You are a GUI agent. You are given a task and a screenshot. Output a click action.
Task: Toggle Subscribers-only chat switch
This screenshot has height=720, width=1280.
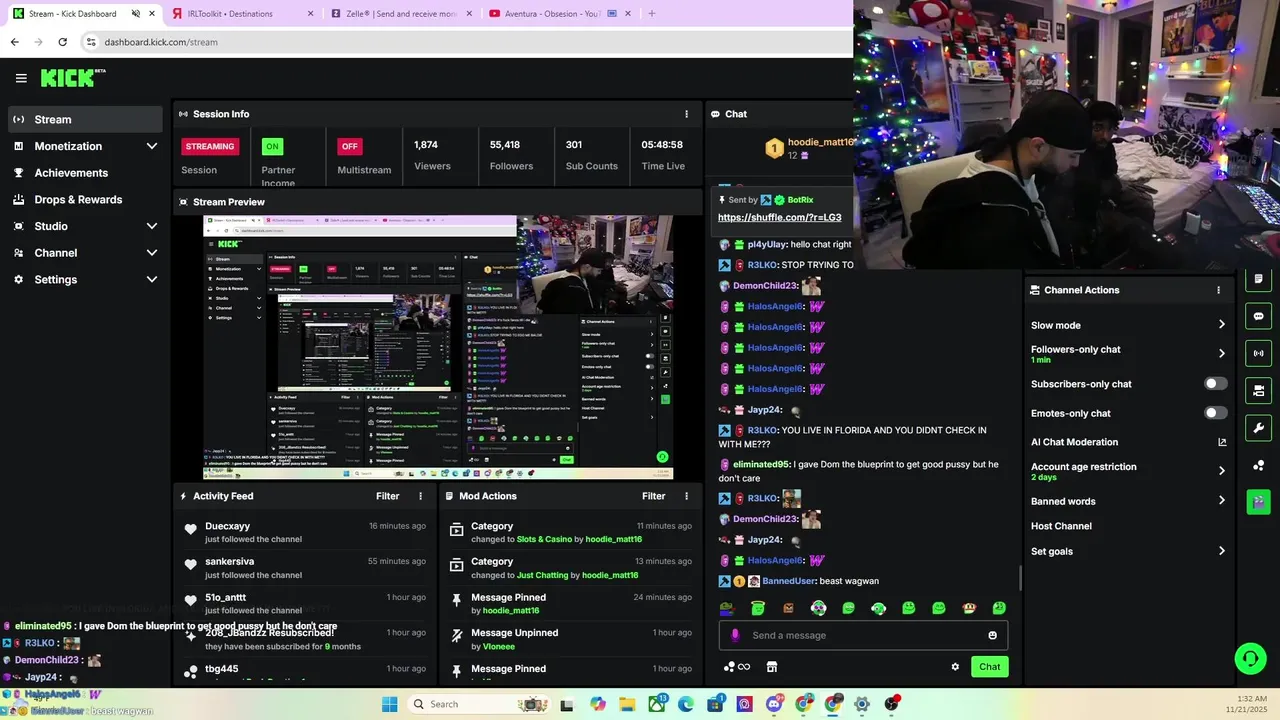[1215, 384]
